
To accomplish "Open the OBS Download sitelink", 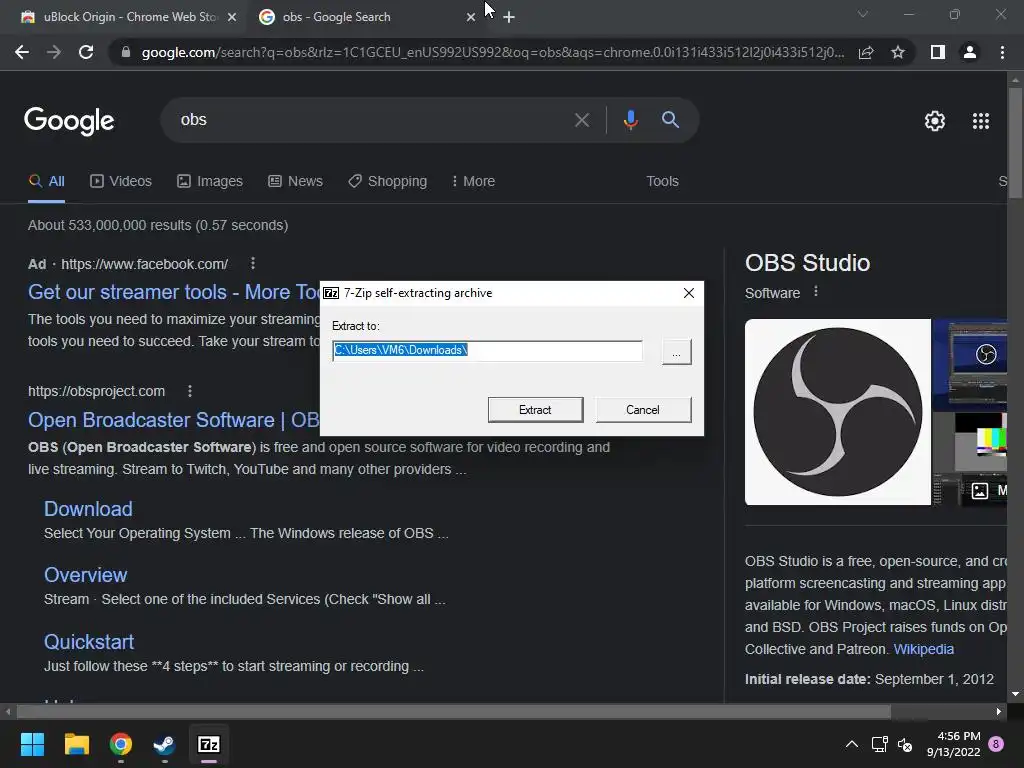I will point(88,509).
